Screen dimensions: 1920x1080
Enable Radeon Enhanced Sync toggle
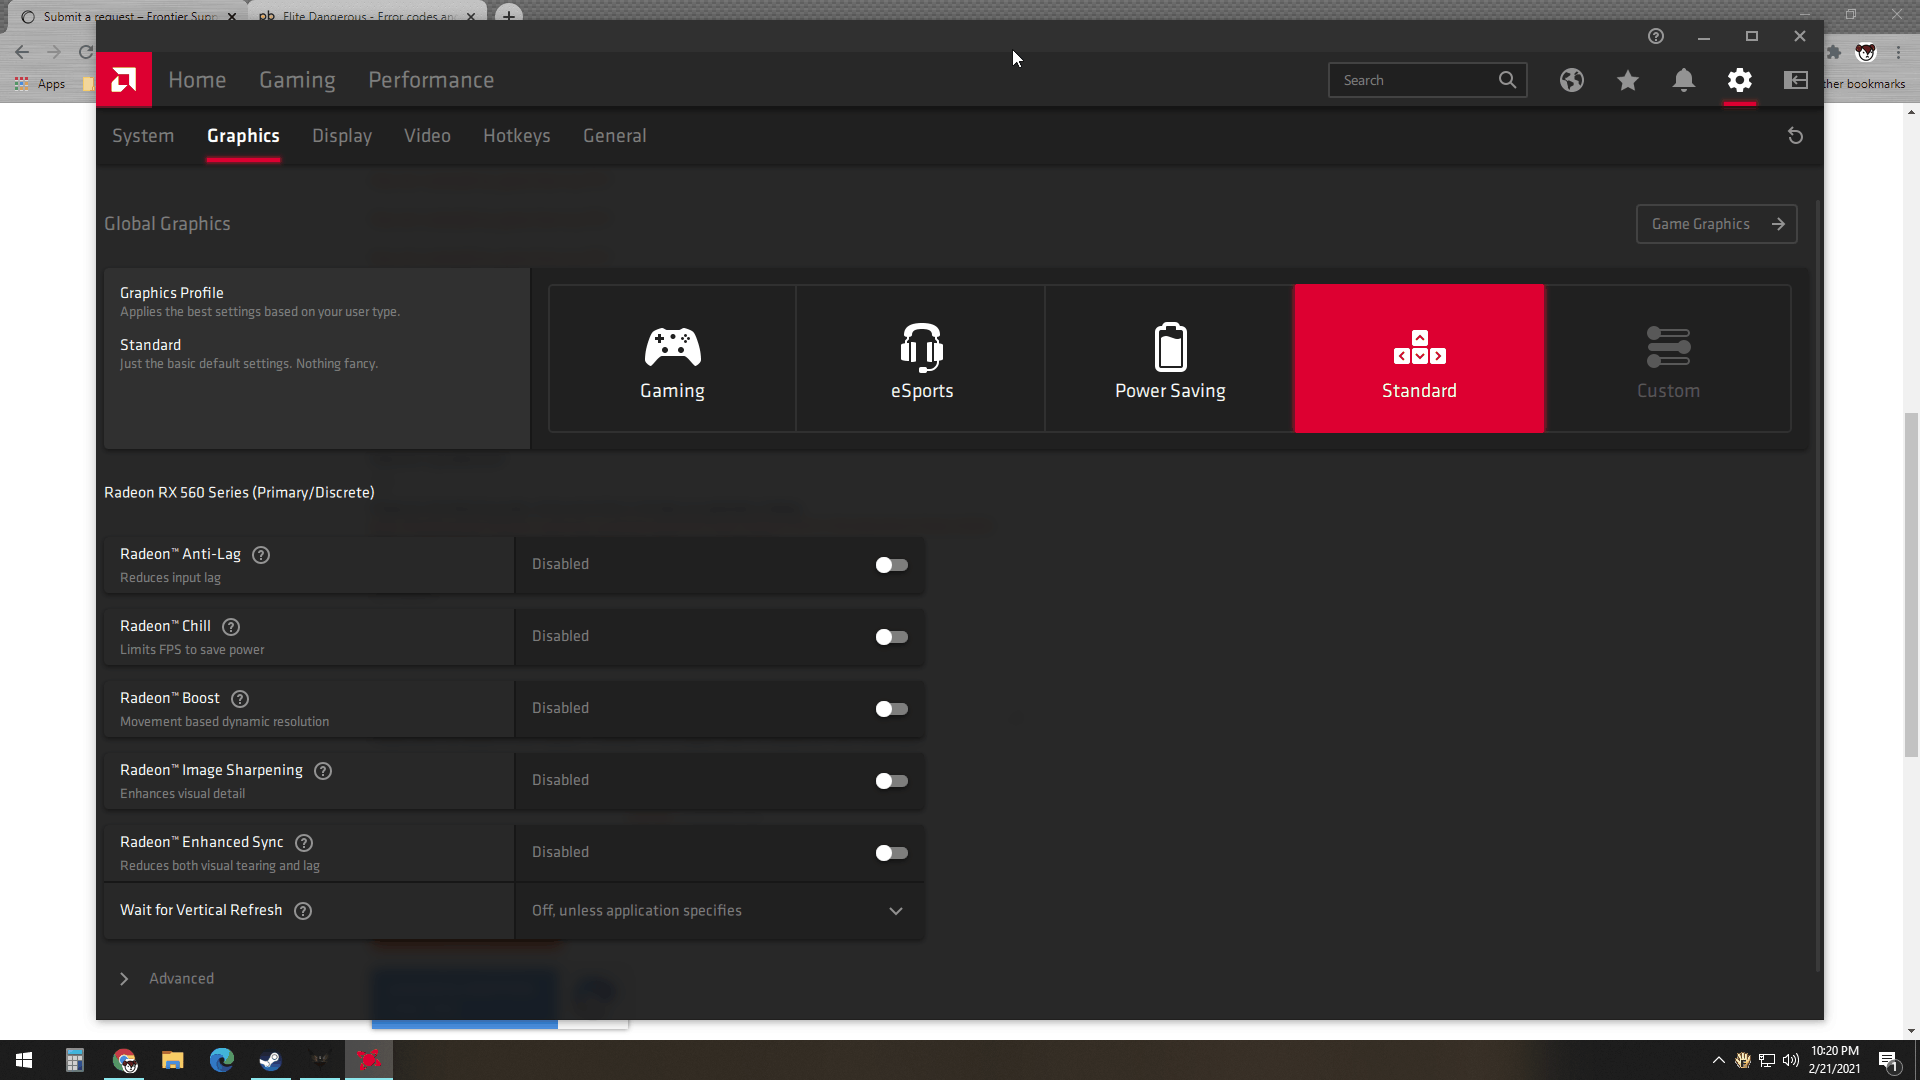tap(891, 853)
